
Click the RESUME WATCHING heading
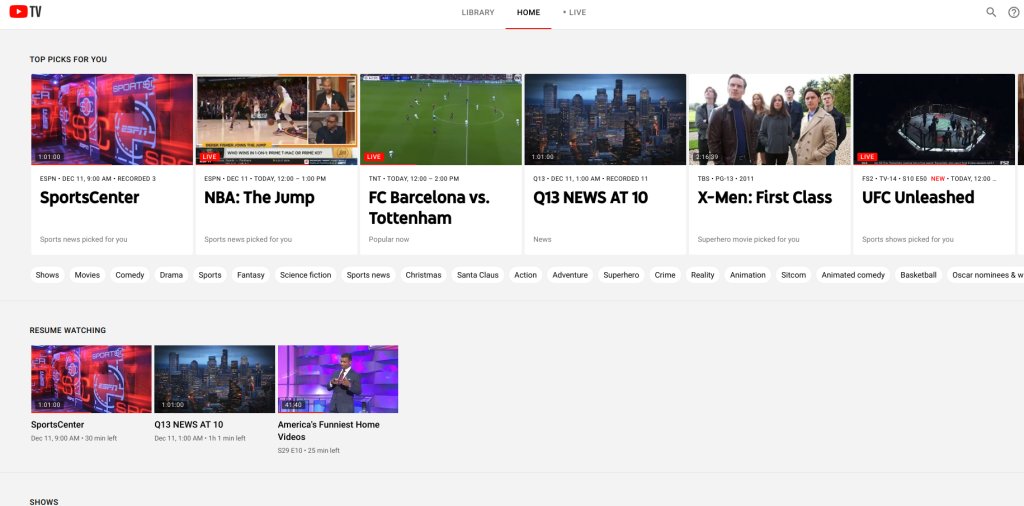coord(67,330)
